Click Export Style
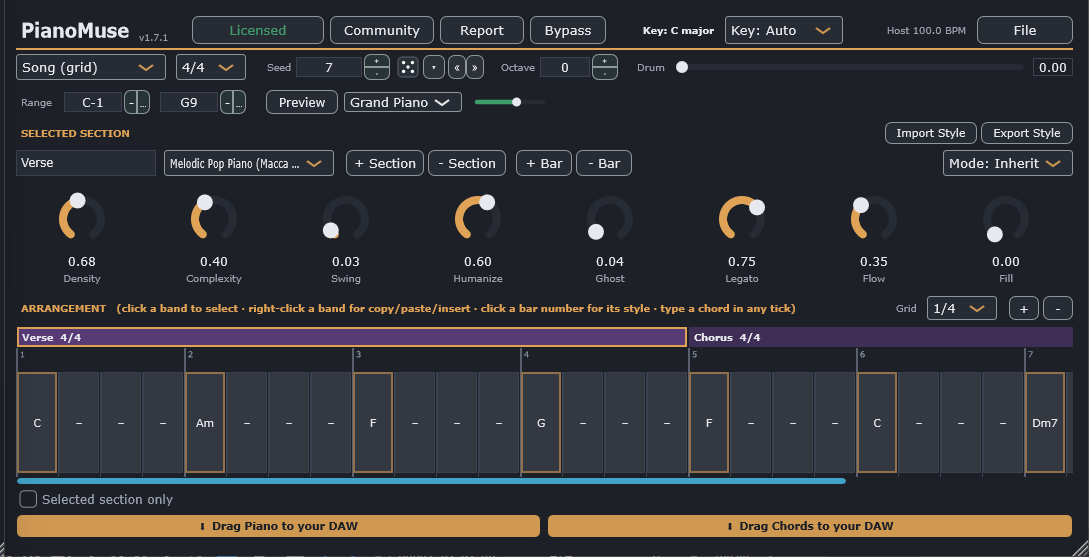1089x557 pixels. coord(1026,133)
